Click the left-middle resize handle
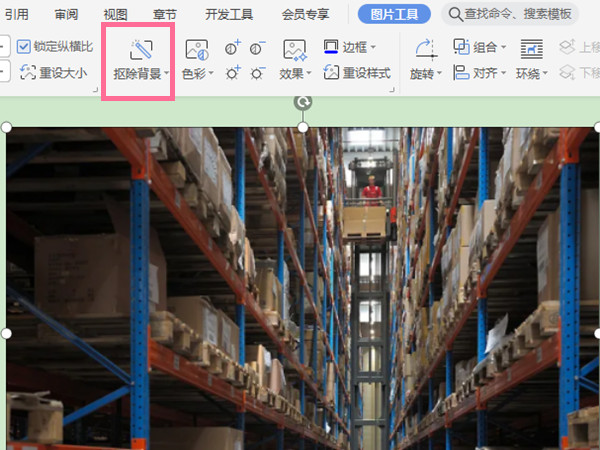This screenshot has width=600, height=450. (7, 334)
